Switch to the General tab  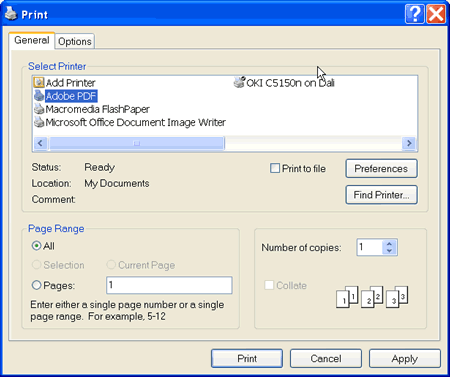pos(32,40)
